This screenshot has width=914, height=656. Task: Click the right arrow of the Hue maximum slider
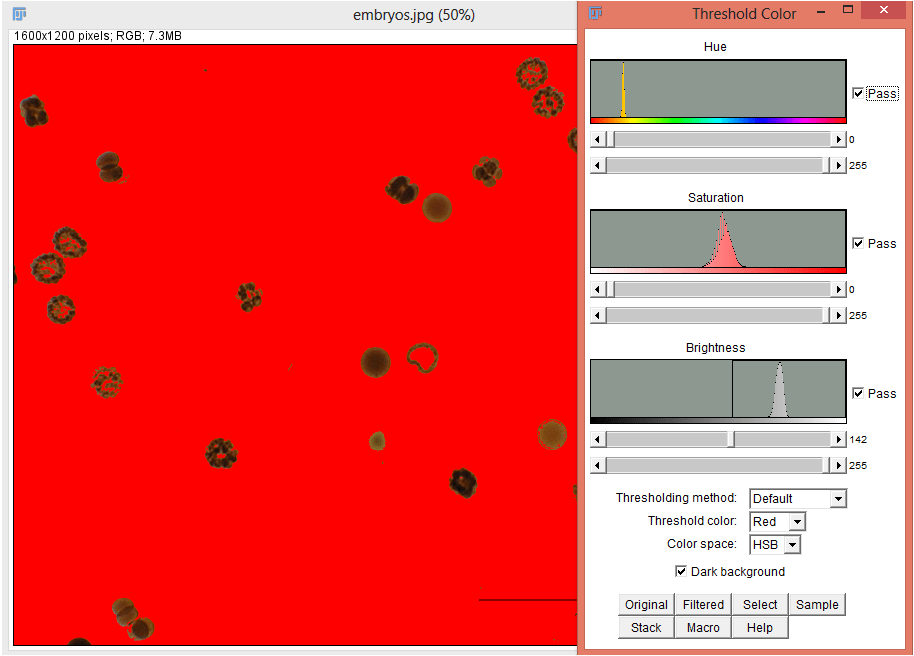point(839,164)
